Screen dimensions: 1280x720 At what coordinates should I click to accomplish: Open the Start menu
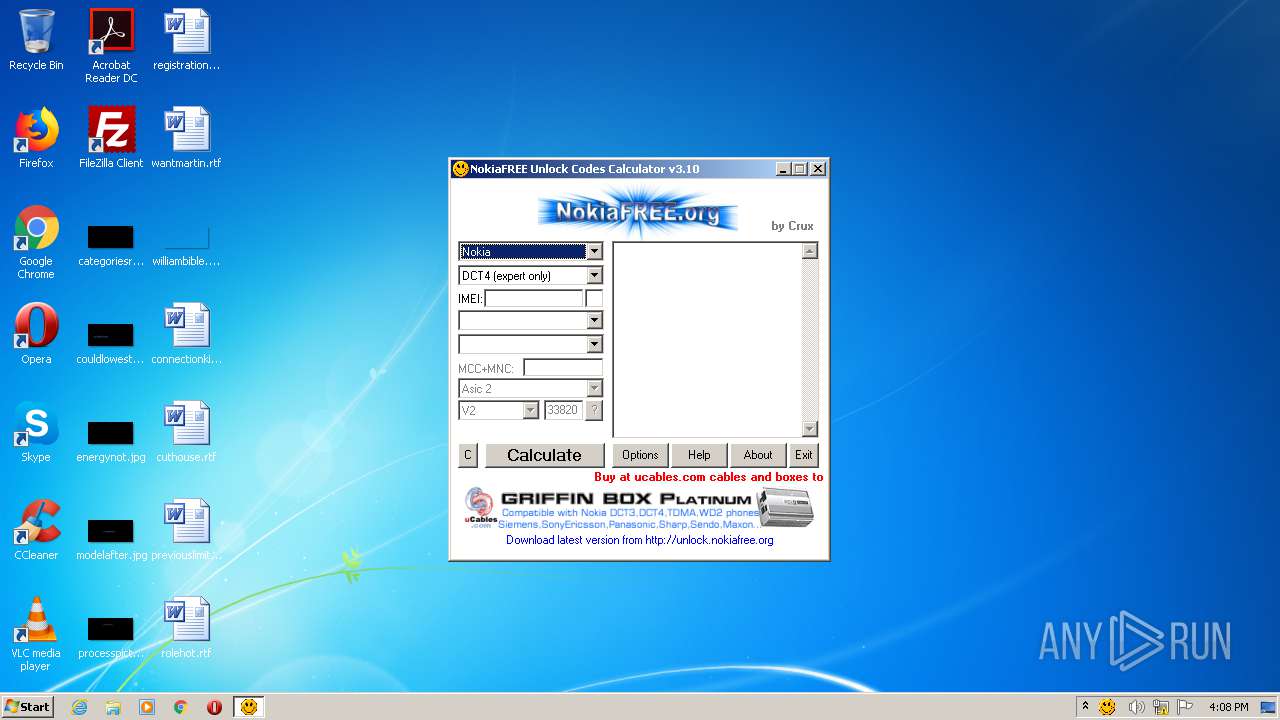27,707
